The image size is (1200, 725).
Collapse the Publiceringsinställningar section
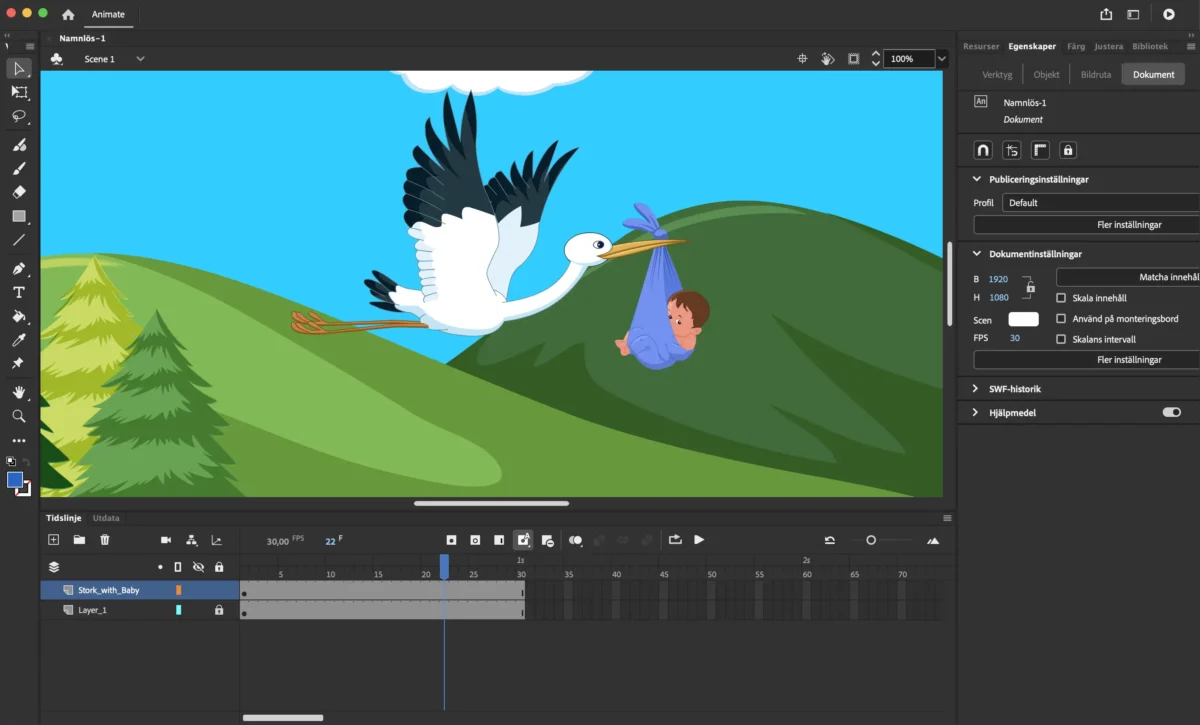(x=977, y=179)
